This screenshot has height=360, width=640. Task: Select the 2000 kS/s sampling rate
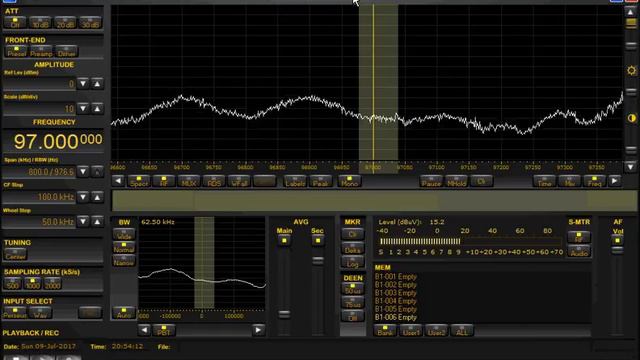tap(52, 283)
